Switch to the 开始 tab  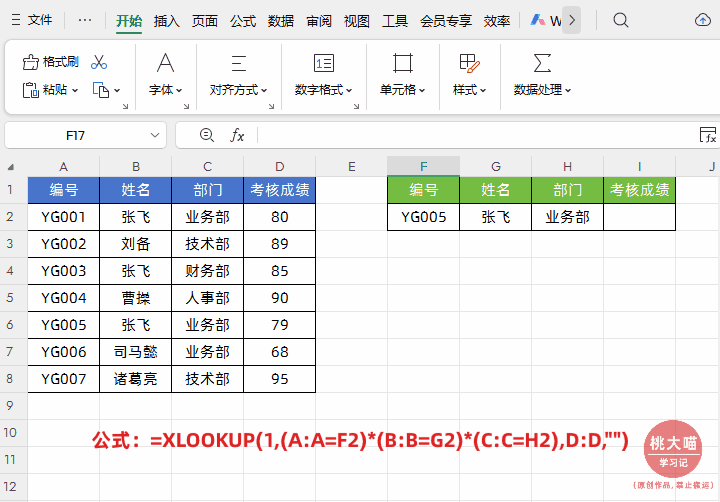click(x=129, y=21)
